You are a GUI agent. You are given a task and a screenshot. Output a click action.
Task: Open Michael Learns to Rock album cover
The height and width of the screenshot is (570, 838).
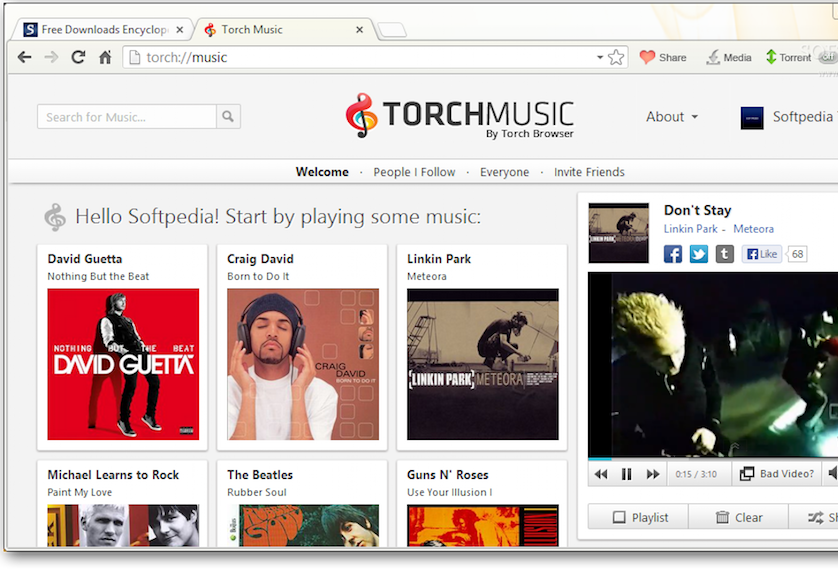pos(123,525)
